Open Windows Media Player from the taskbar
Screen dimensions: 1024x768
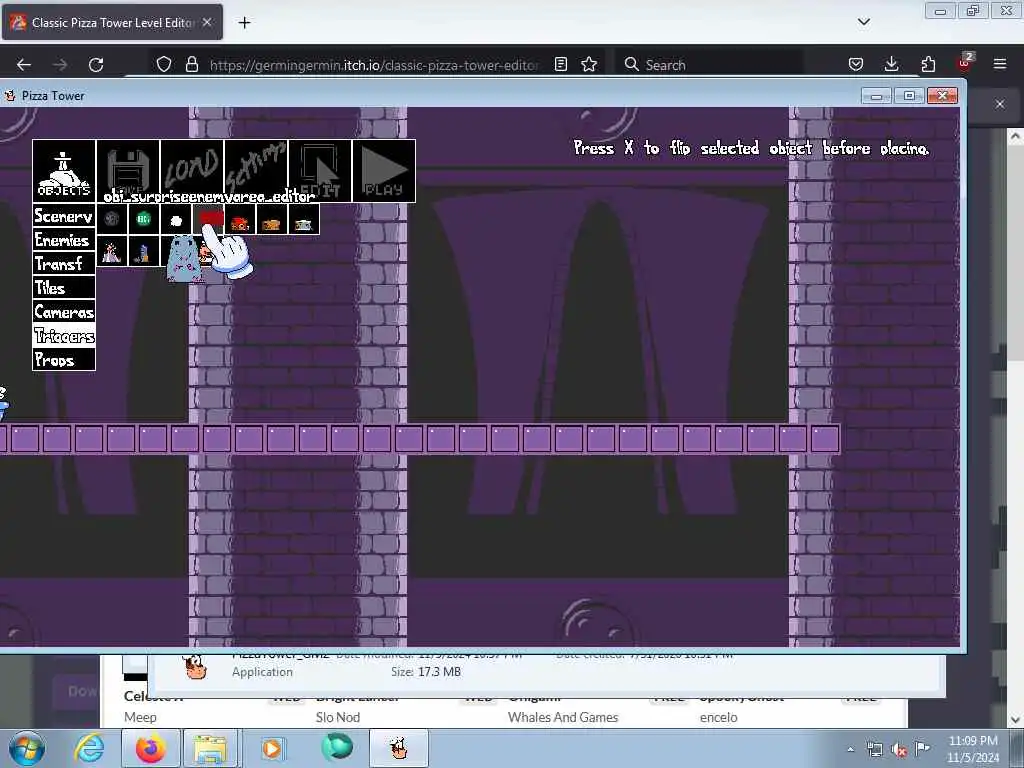point(272,748)
